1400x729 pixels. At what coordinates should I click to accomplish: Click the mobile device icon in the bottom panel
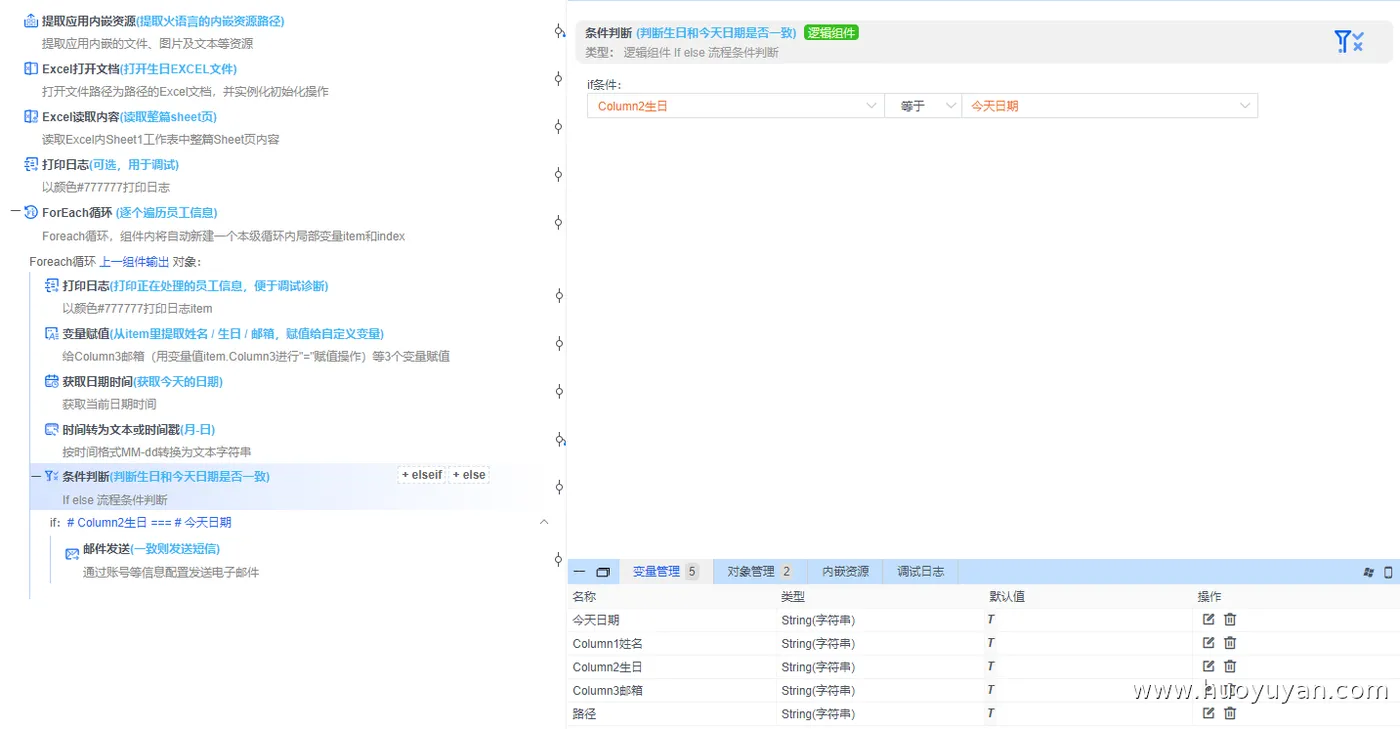[1388, 572]
